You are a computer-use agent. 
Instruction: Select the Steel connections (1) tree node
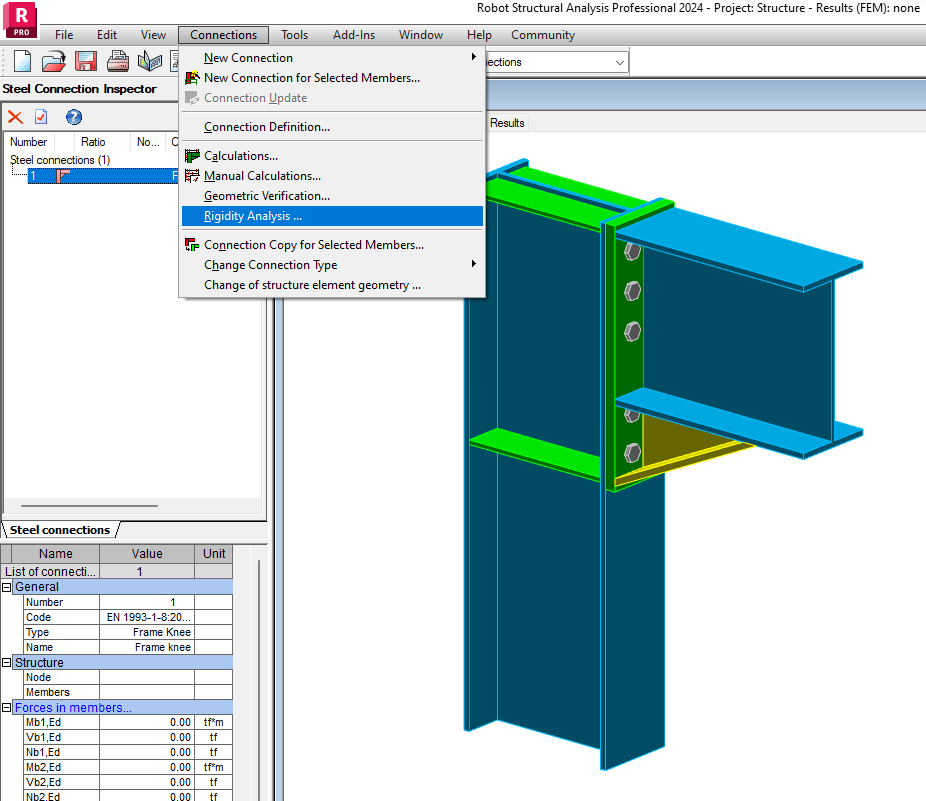coord(60,160)
